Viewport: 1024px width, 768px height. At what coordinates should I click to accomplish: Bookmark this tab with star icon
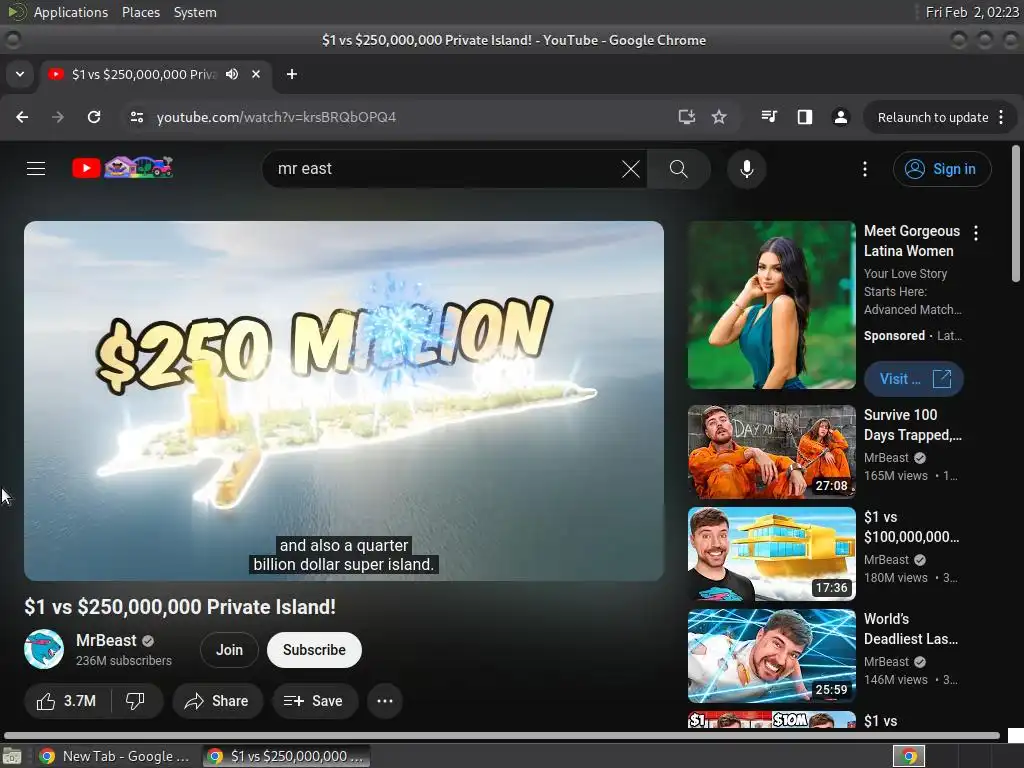click(x=719, y=117)
